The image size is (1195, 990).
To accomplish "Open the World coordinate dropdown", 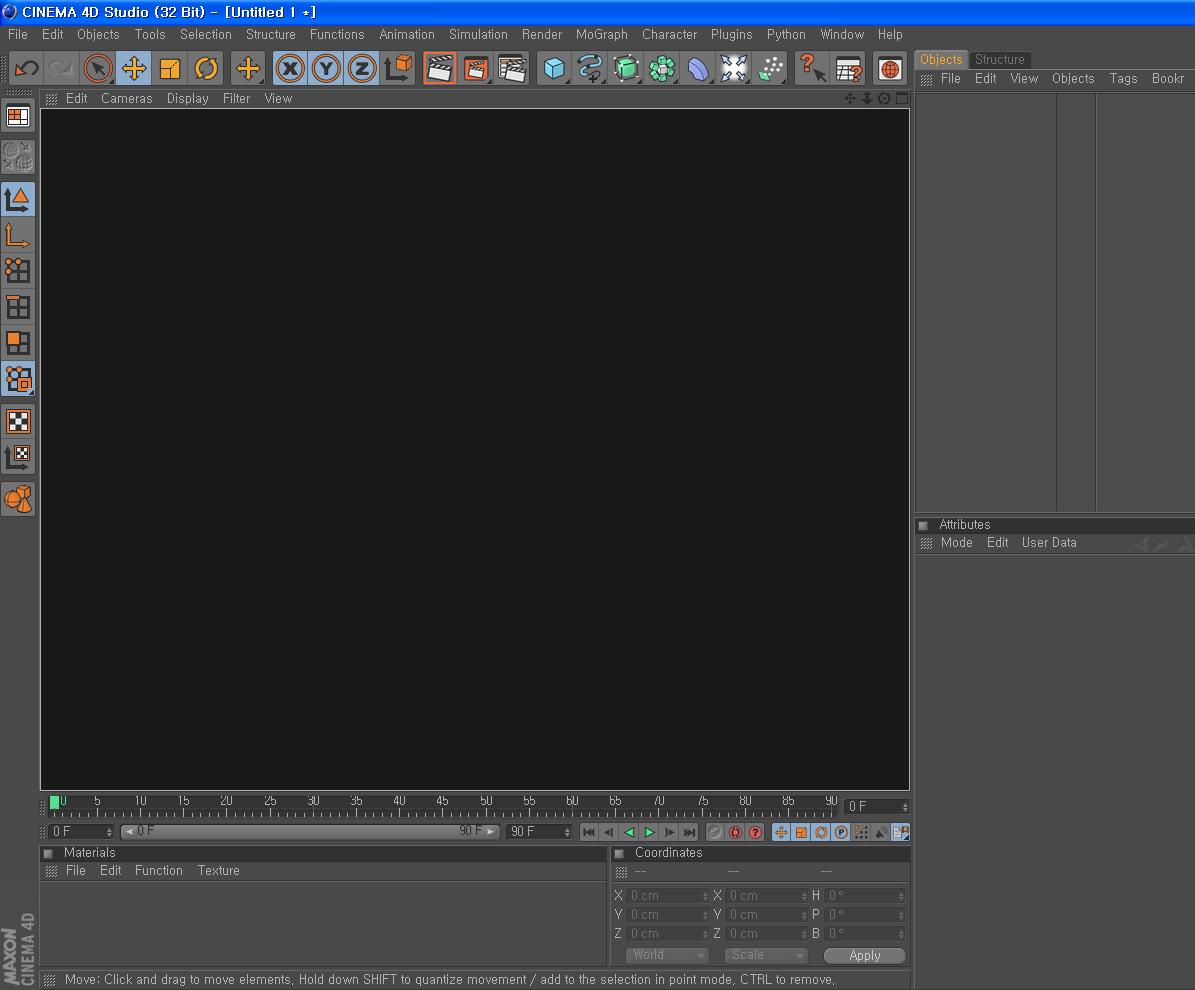I will pyautogui.click(x=667, y=955).
